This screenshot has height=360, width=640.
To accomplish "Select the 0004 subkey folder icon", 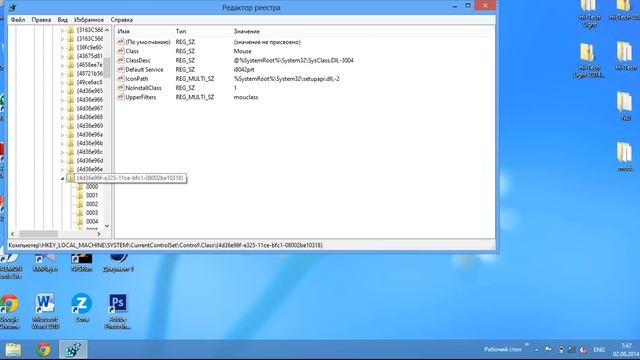I will coord(80,221).
